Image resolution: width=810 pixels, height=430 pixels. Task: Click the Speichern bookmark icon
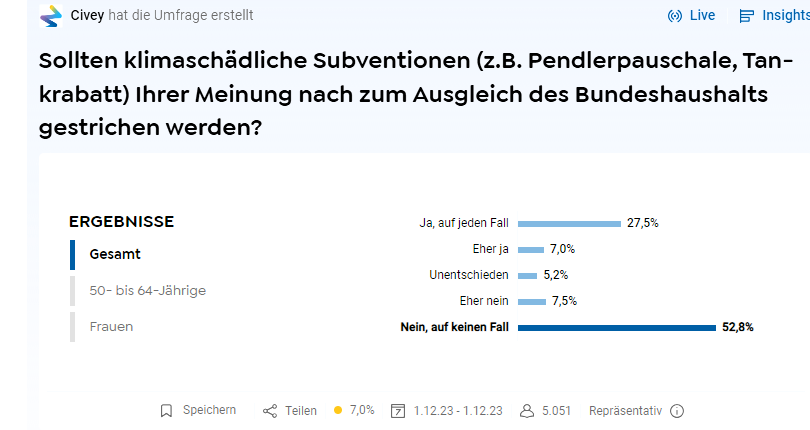(x=167, y=411)
